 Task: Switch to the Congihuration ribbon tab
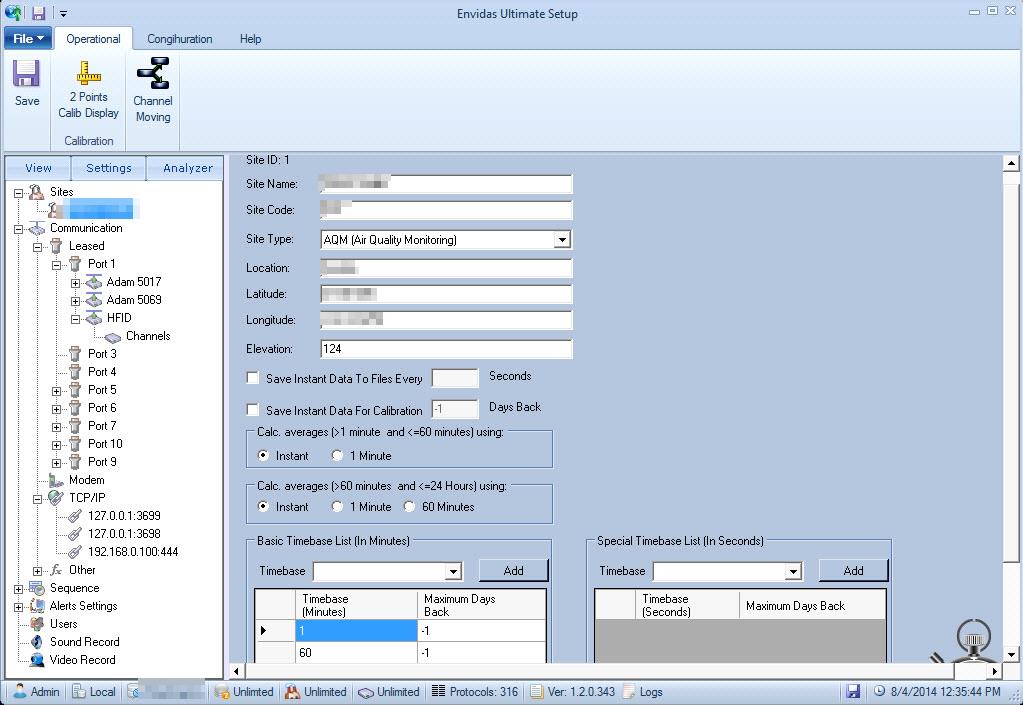click(180, 39)
